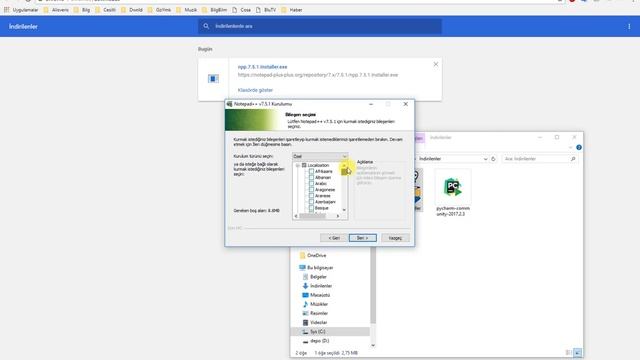This screenshot has width=640, height=360.
Task: Open the Kurulum türünü seçin dropdown
Action: 320,156
